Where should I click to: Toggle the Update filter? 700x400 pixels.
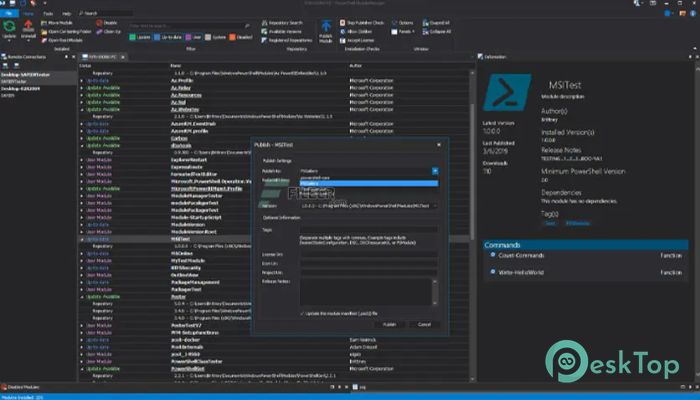(x=140, y=38)
